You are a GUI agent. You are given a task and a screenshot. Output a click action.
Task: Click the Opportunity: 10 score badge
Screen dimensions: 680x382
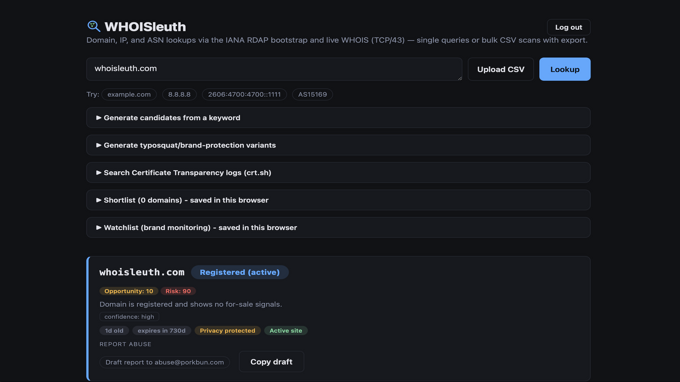(128, 291)
